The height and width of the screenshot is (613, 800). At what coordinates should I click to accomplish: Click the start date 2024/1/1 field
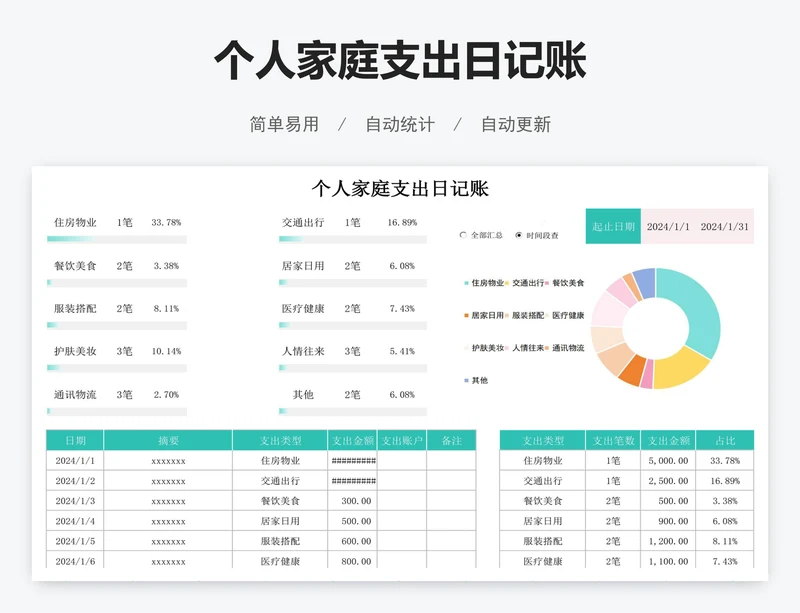click(x=668, y=227)
